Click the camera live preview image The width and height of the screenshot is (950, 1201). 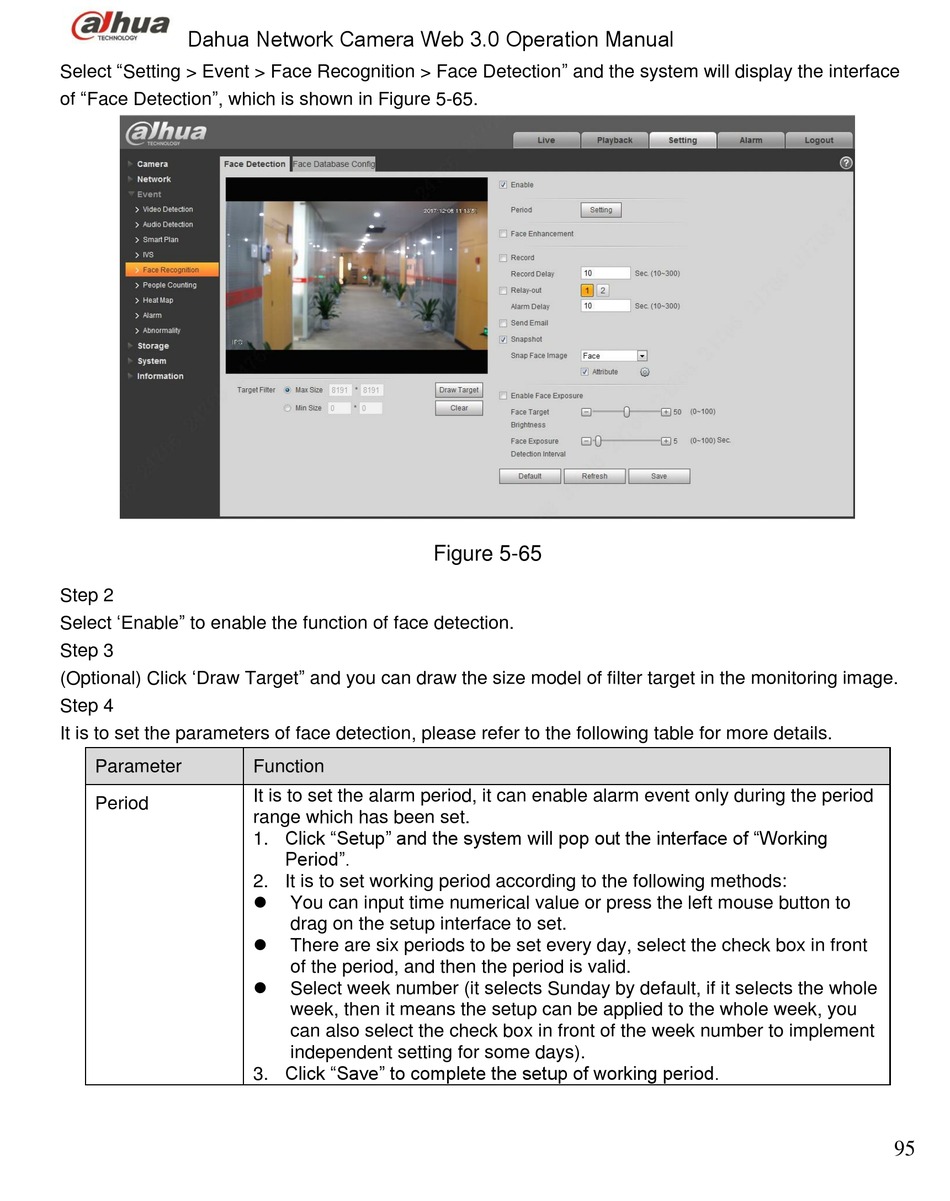click(357, 275)
